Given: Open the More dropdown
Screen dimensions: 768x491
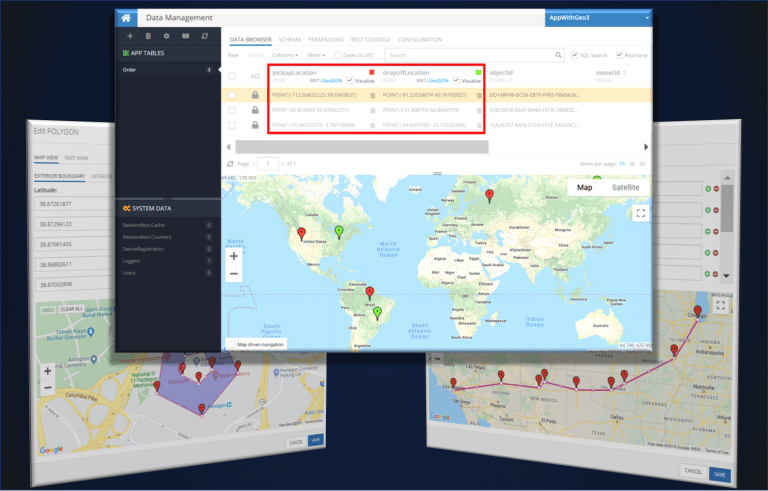Looking at the screenshot, I should [x=316, y=55].
